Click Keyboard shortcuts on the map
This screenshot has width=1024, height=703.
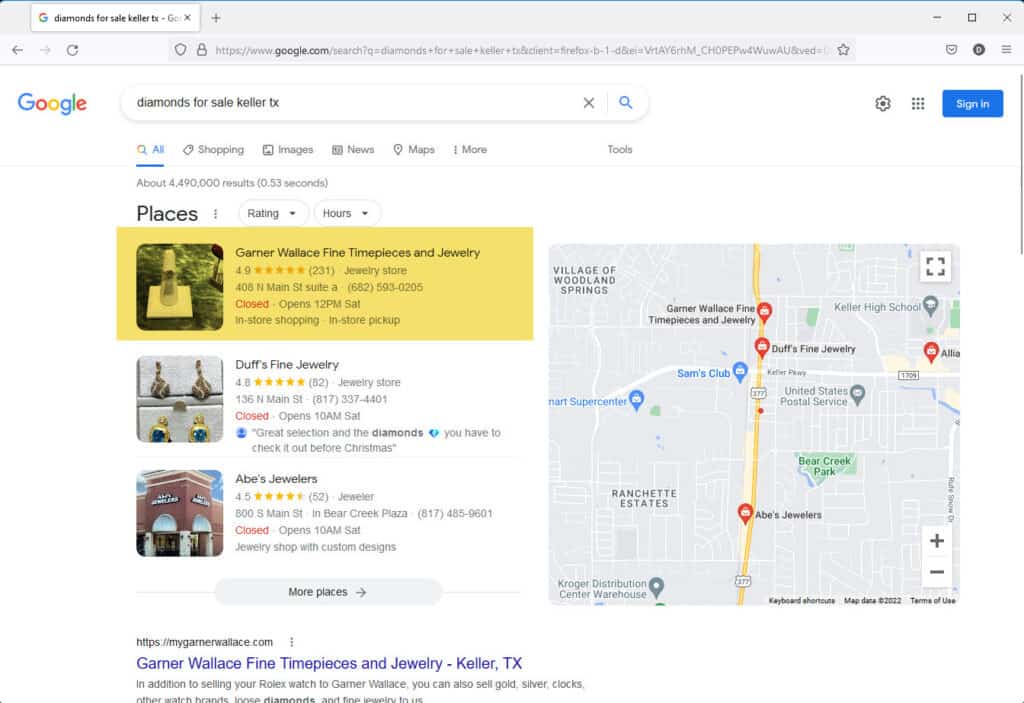point(801,600)
